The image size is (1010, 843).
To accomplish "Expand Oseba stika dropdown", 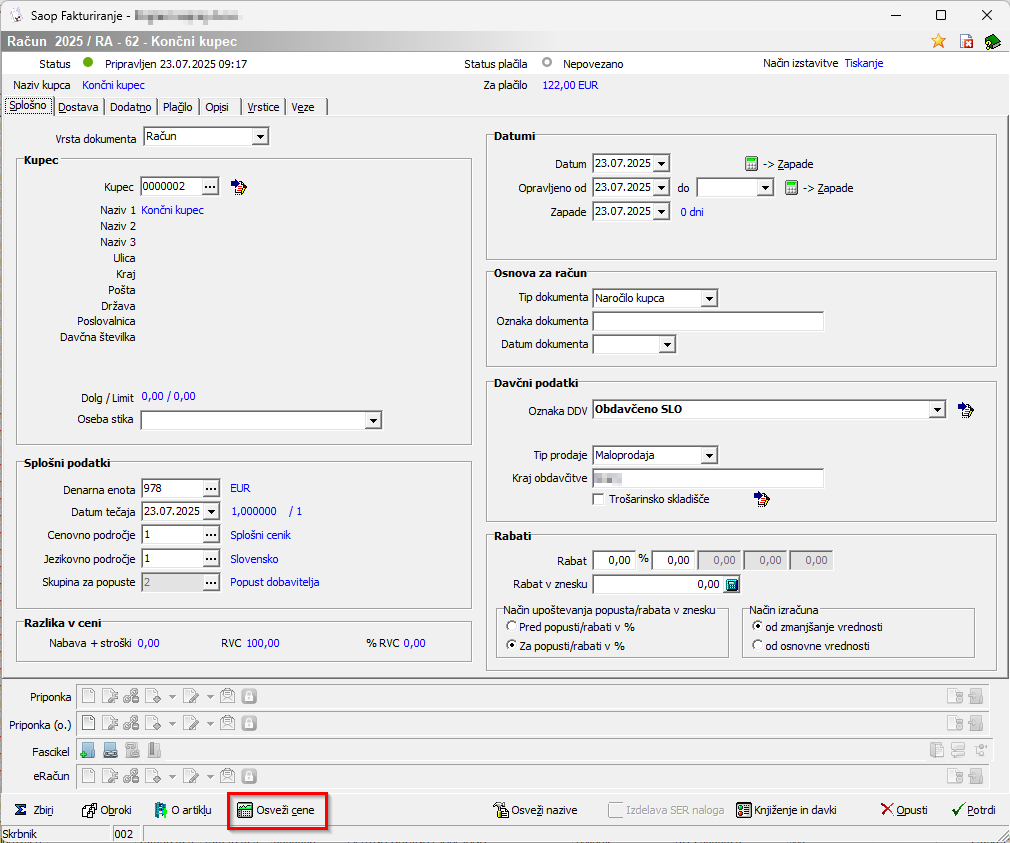I will [373, 421].
